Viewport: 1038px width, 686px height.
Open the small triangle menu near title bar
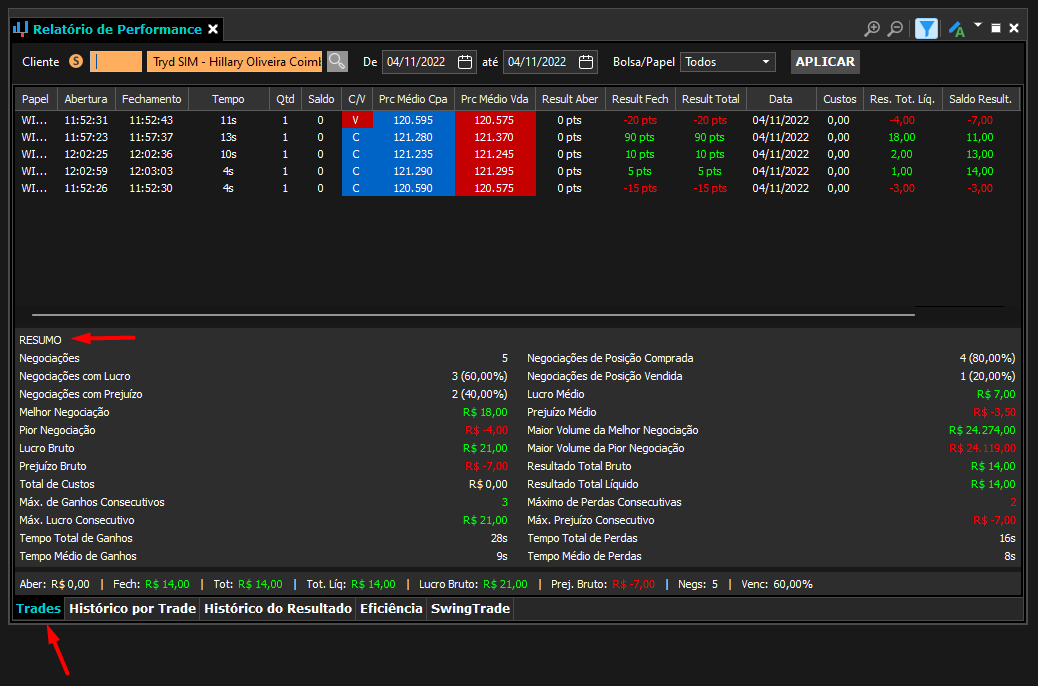coord(978,25)
